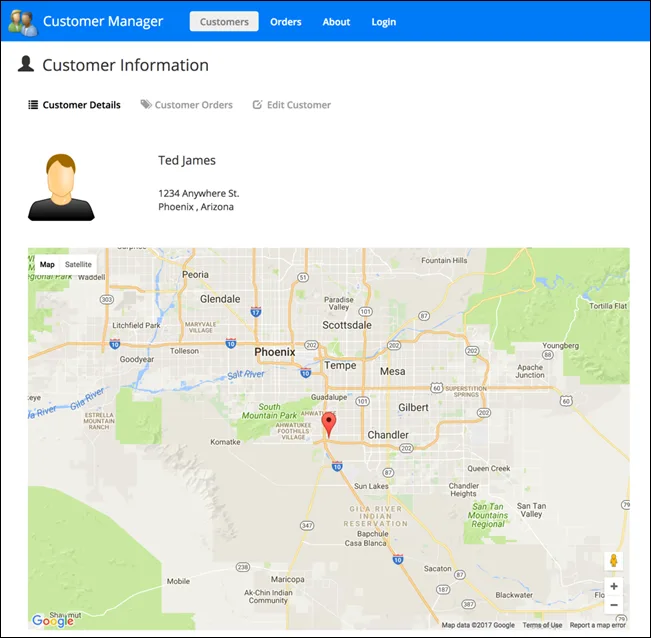The image size is (651, 638).
Task: Open Street View pegman icon
Action: (614, 561)
